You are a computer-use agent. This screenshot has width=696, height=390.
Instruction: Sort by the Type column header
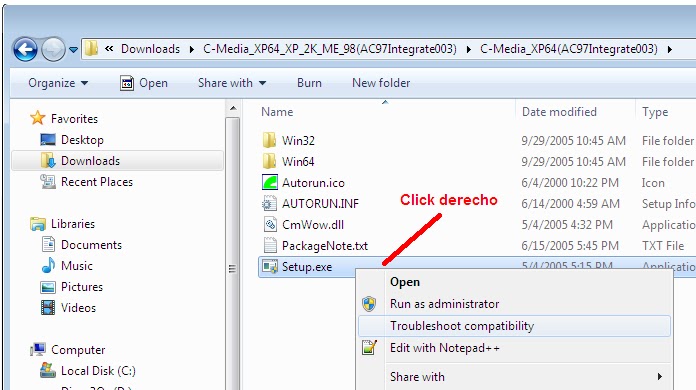click(655, 112)
